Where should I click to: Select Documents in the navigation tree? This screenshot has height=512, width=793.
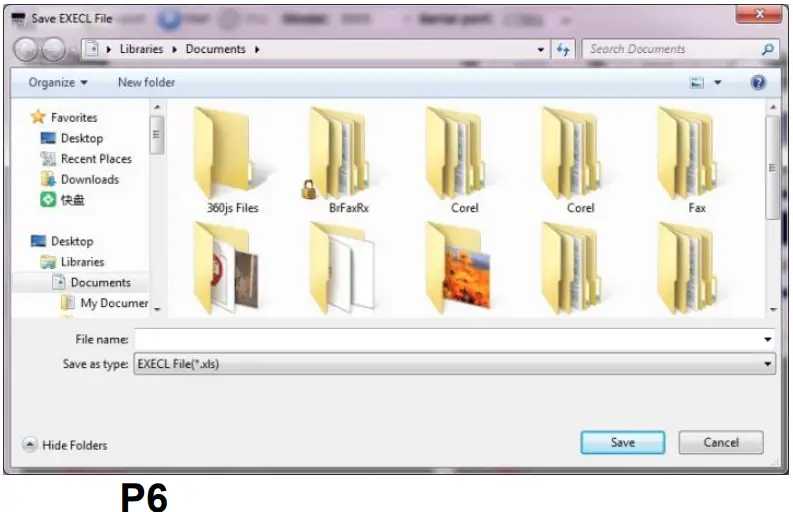tap(92, 282)
